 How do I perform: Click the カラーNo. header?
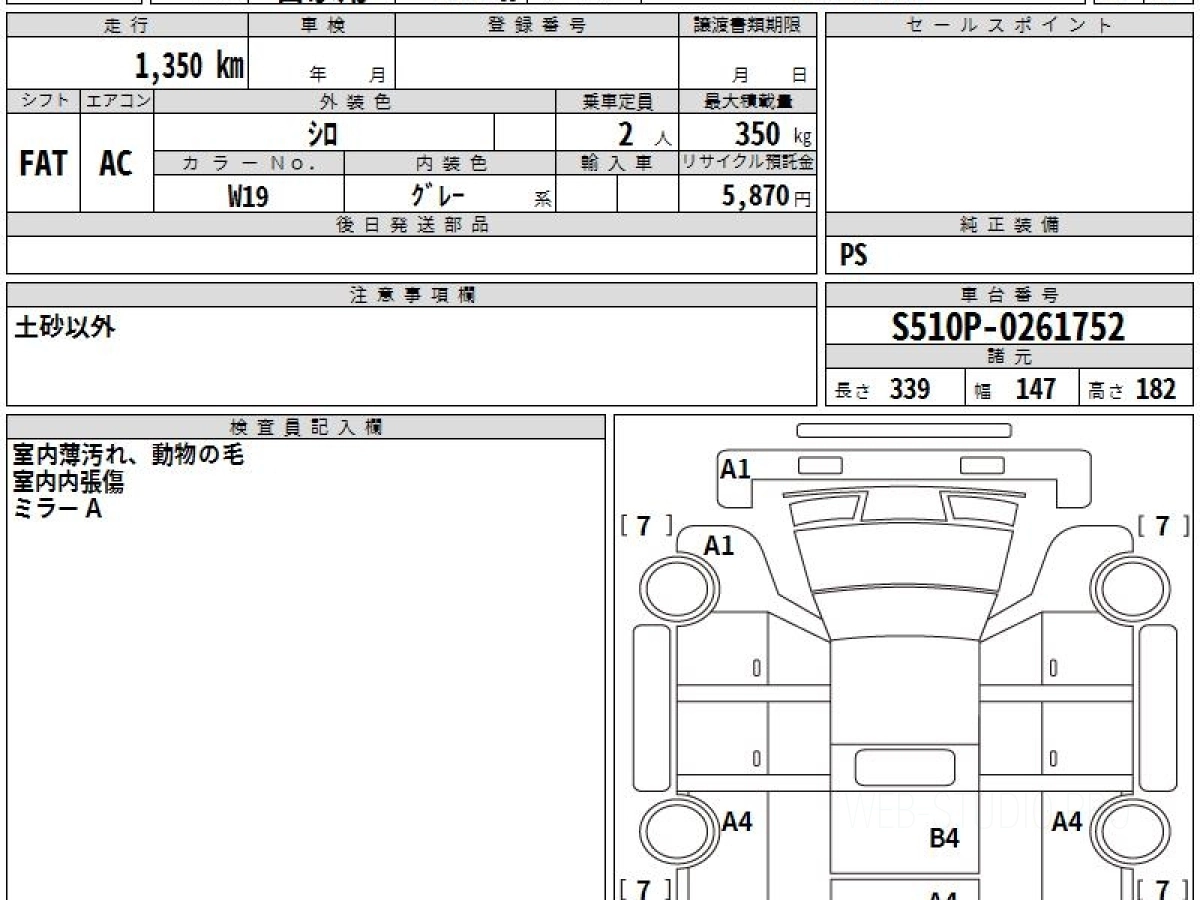(249, 163)
